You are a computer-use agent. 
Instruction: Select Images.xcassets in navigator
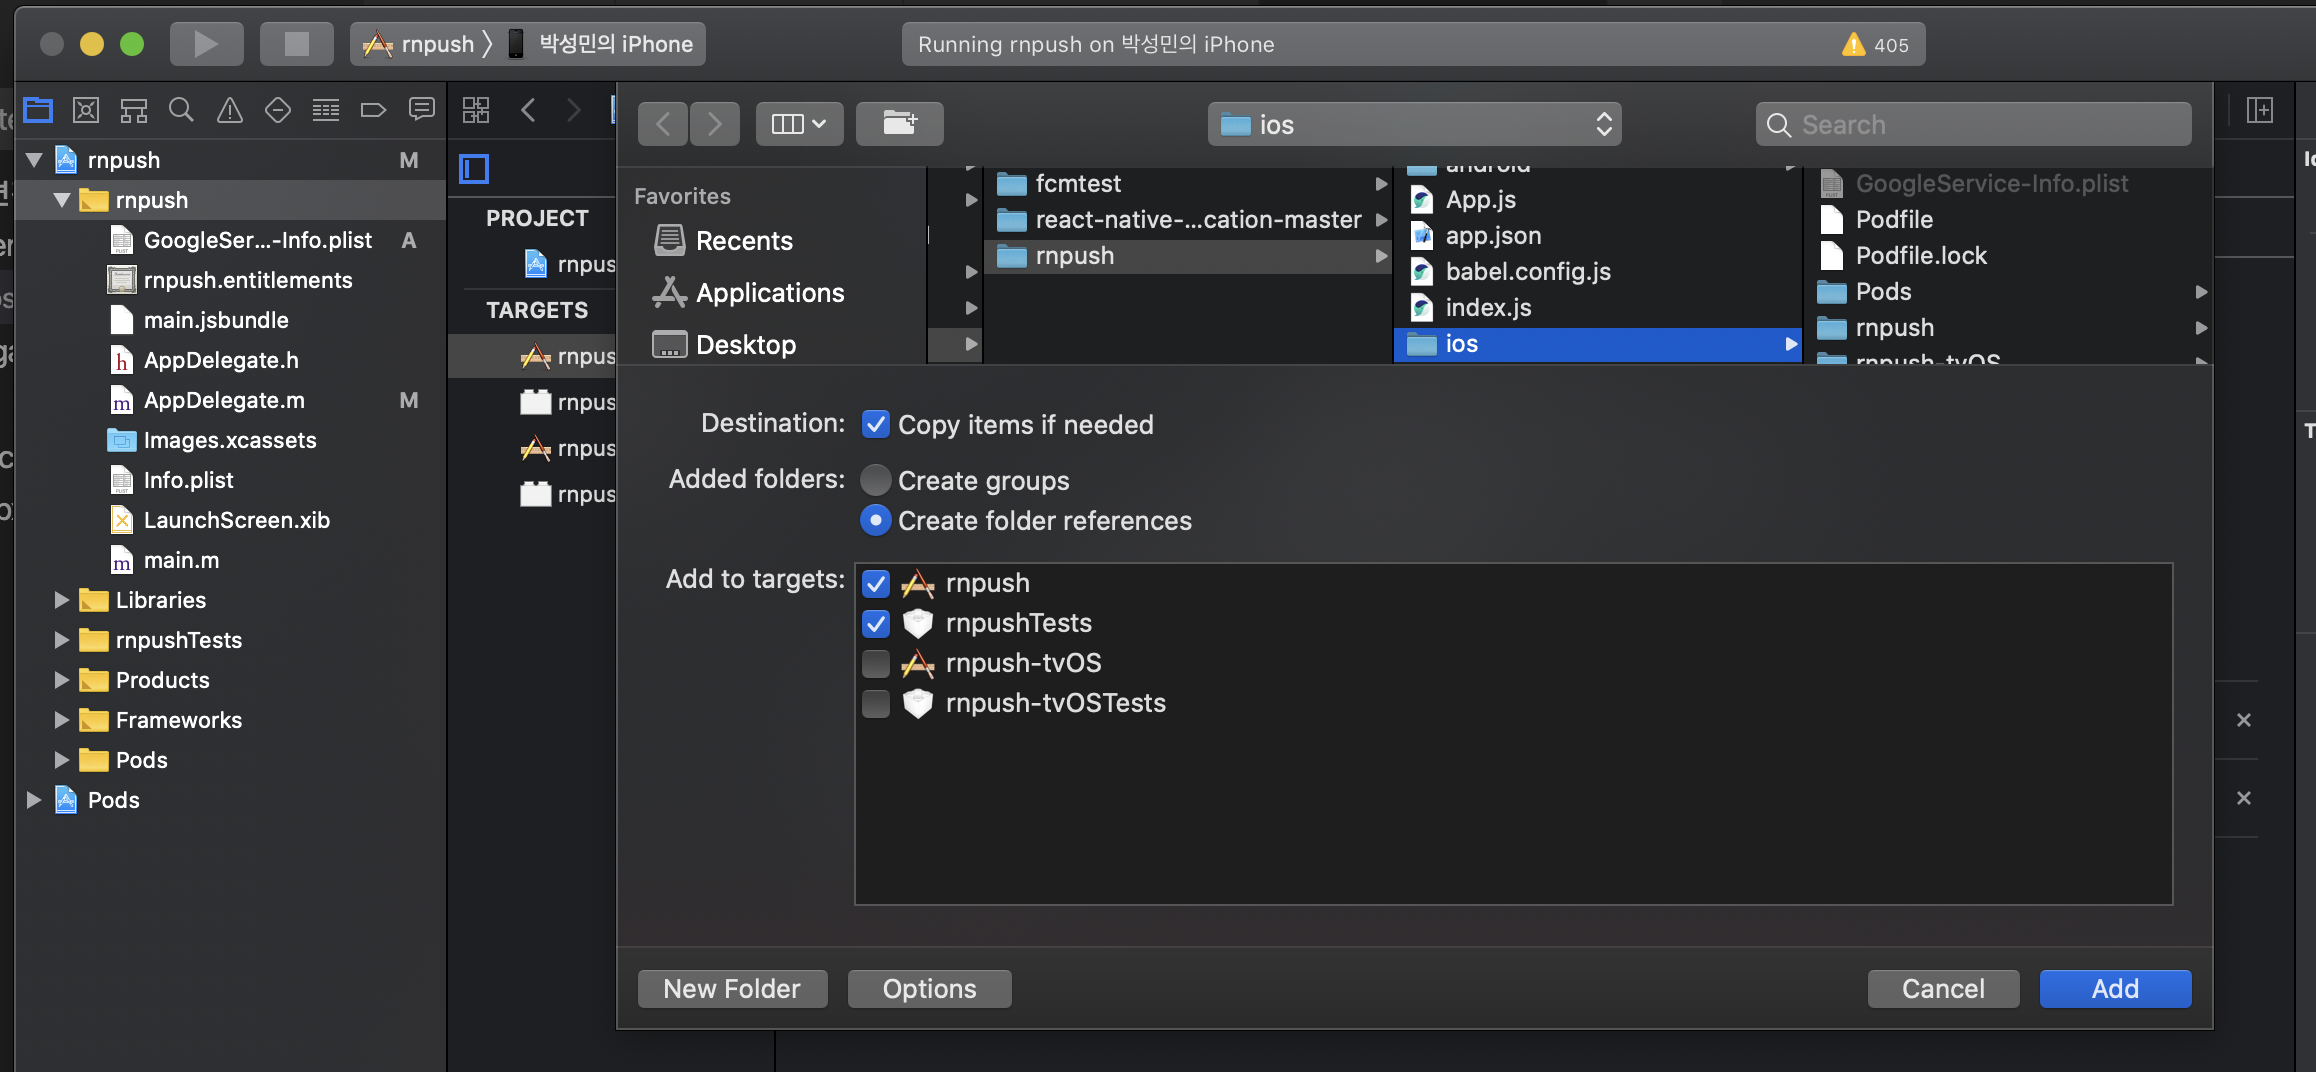tap(230, 440)
